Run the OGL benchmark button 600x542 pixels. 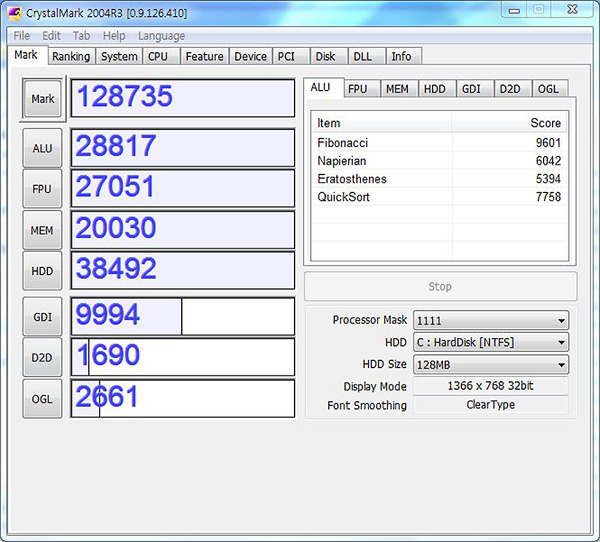42,399
